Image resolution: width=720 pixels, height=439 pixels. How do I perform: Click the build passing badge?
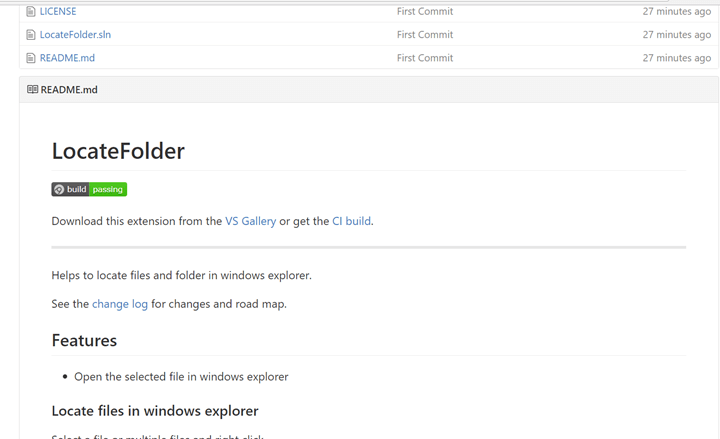click(89, 189)
